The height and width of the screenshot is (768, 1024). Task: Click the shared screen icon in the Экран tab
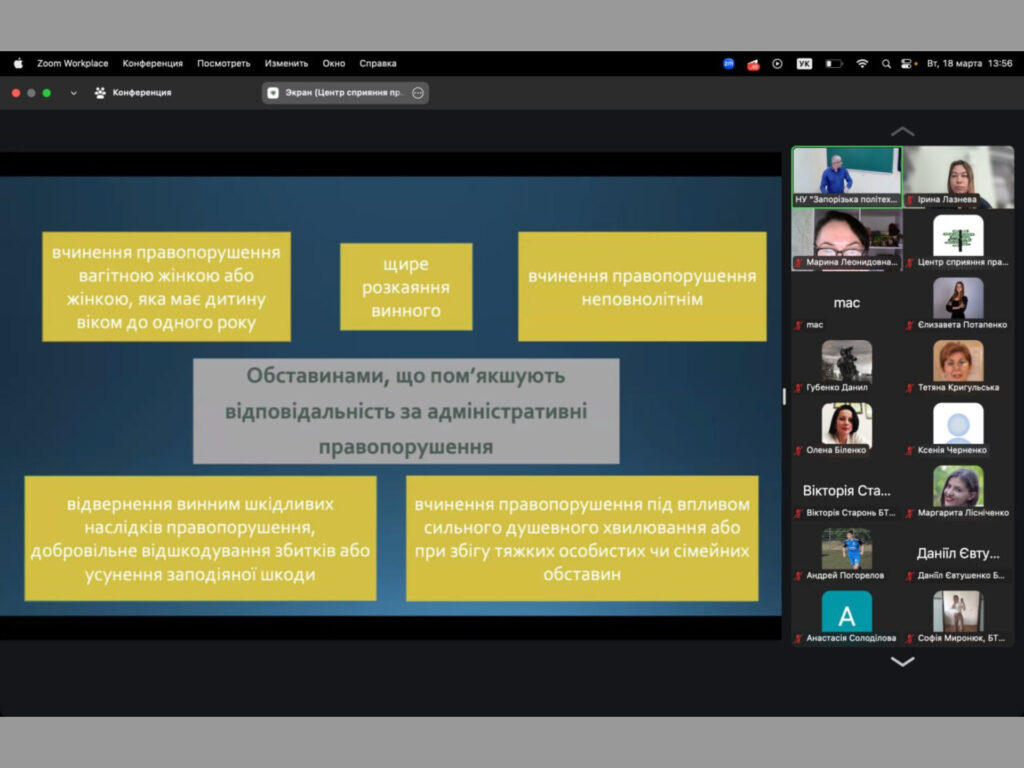[x=273, y=93]
